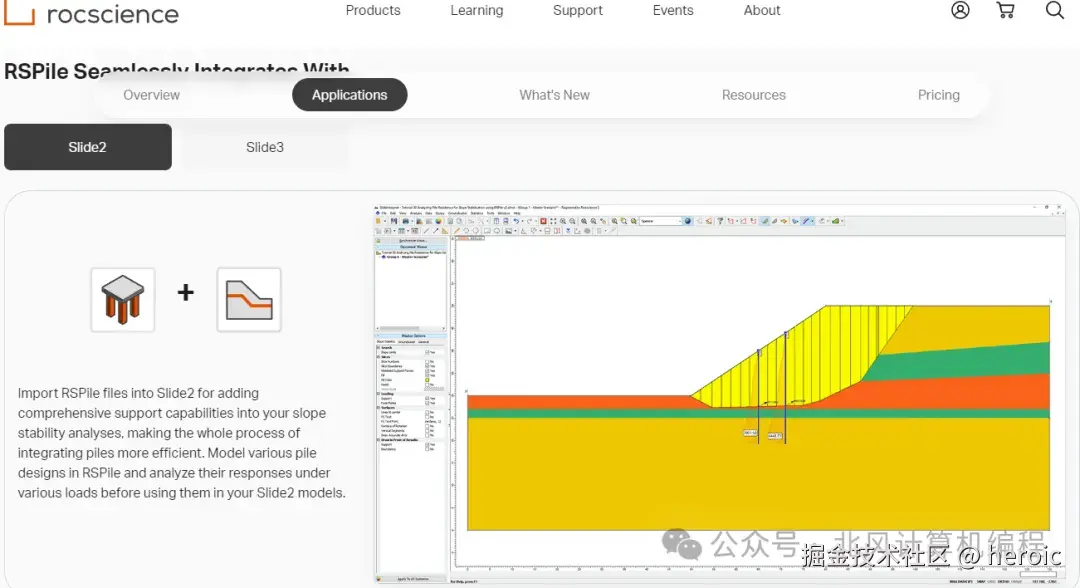
Task: Click the red X icon in Slide2 toolbar
Action: pos(543,221)
